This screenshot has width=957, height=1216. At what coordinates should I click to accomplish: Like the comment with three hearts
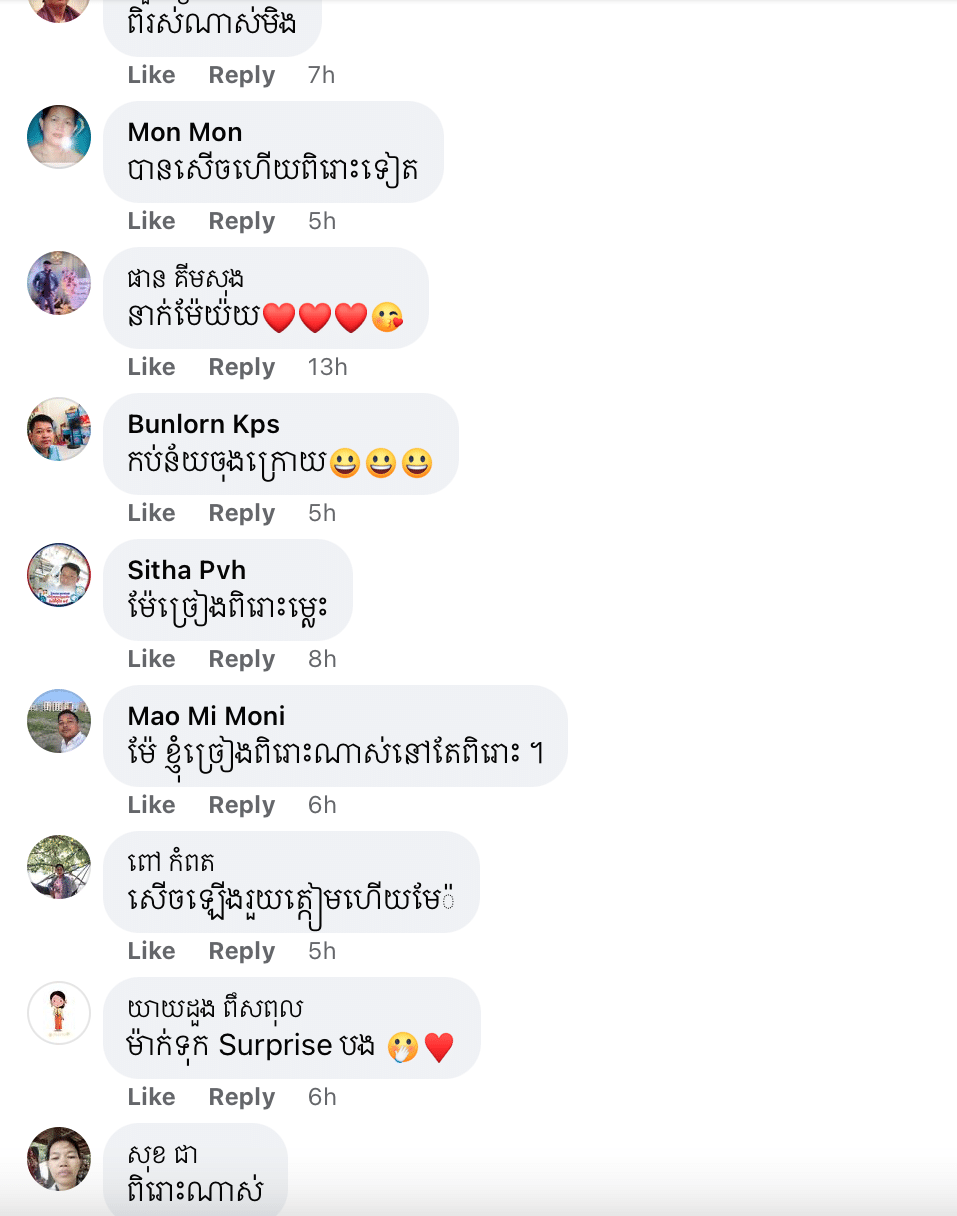click(151, 367)
